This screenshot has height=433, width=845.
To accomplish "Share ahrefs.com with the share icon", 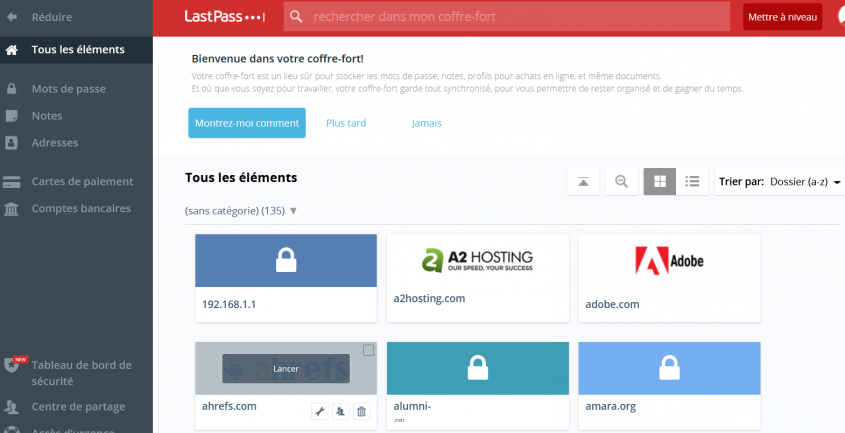I will click(341, 412).
